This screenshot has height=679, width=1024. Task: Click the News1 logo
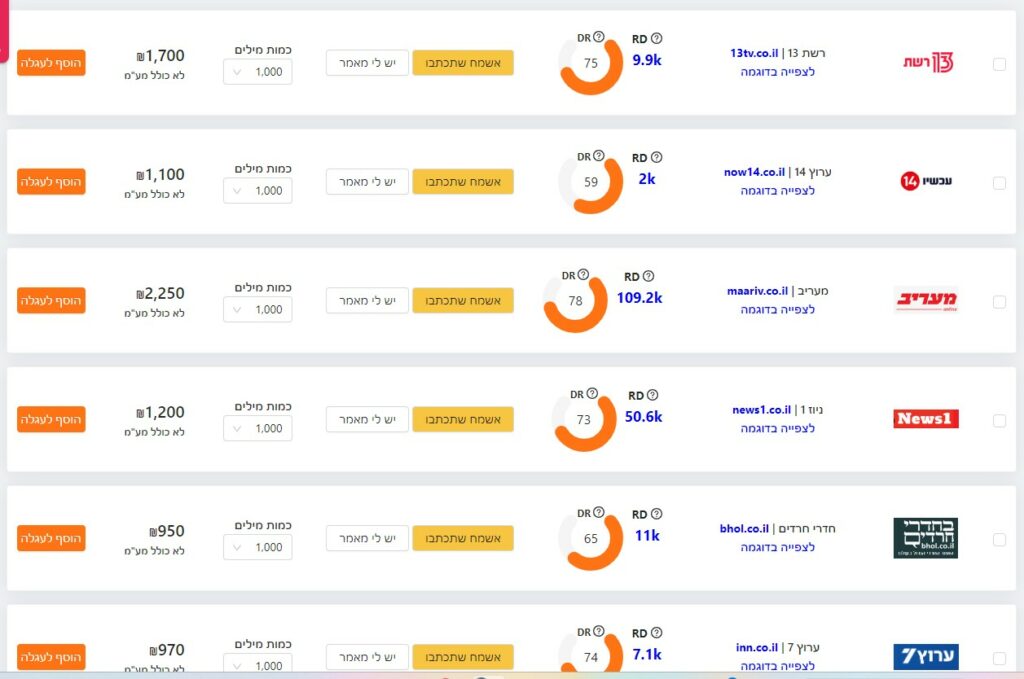(x=926, y=418)
